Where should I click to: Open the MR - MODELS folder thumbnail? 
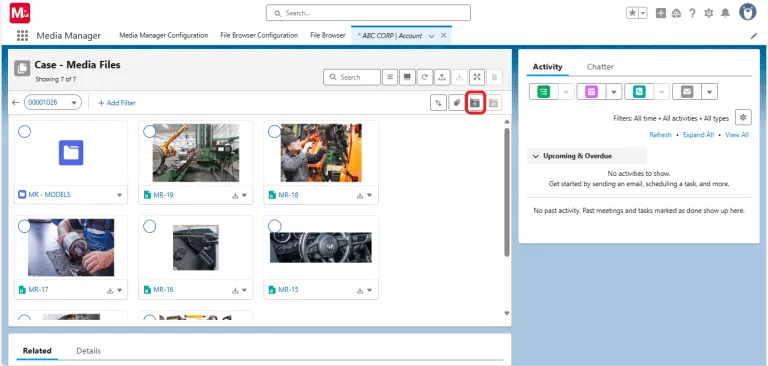click(71, 152)
